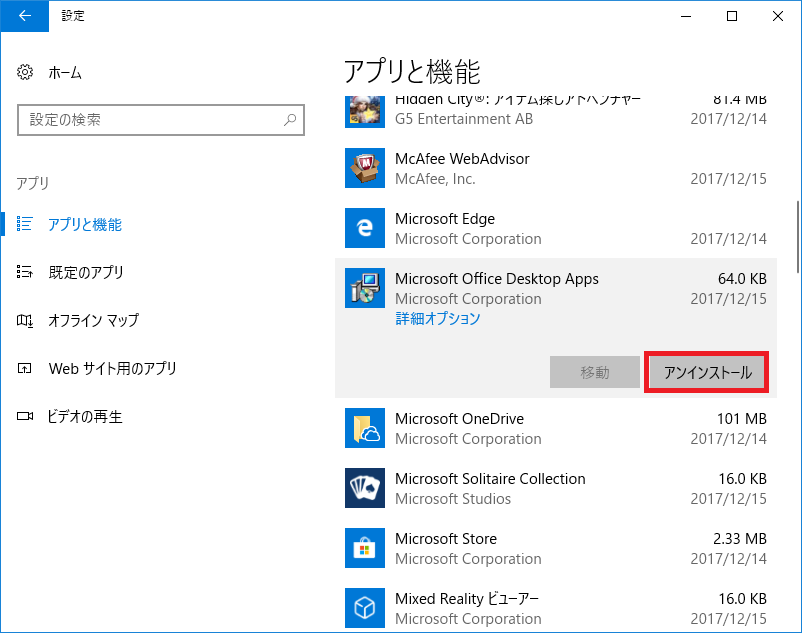802x633 pixels.
Task: Maximize the 設定 window
Action: click(x=732, y=16)
